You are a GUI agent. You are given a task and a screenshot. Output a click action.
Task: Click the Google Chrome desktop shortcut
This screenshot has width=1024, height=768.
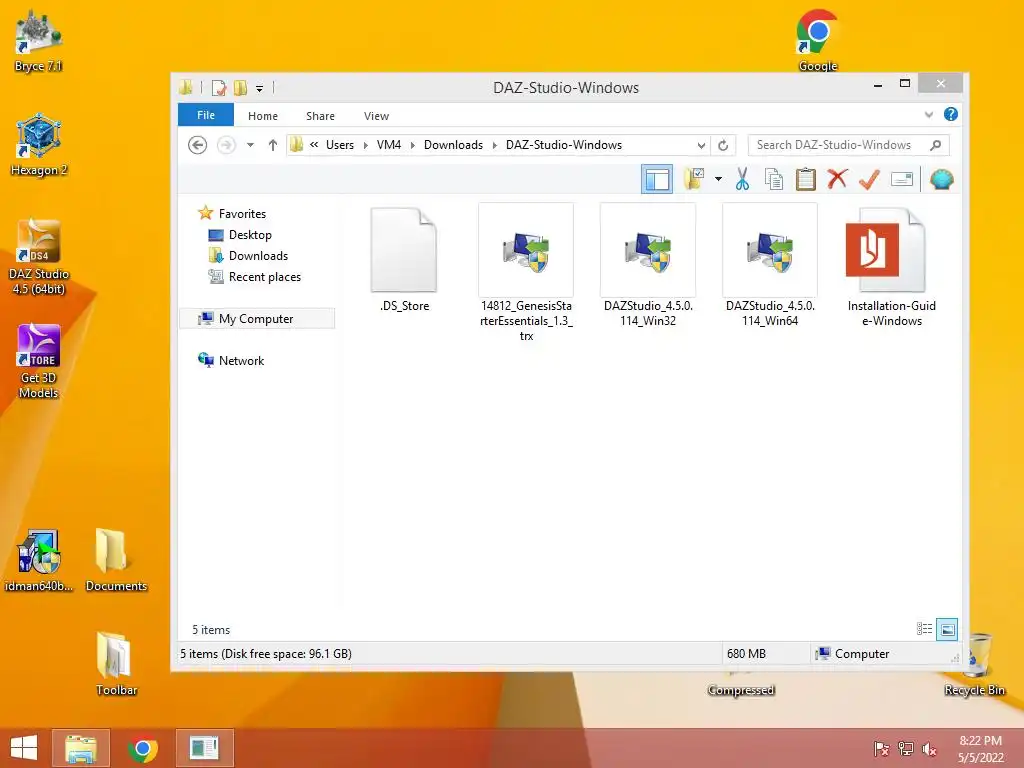[818, 40]
